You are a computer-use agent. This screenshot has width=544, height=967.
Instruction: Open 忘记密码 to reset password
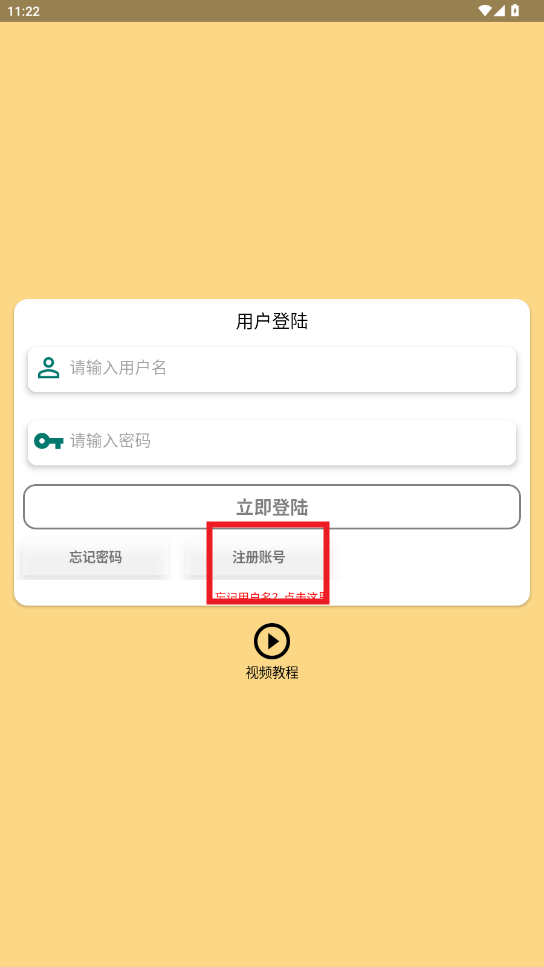[x=95, y=558]
